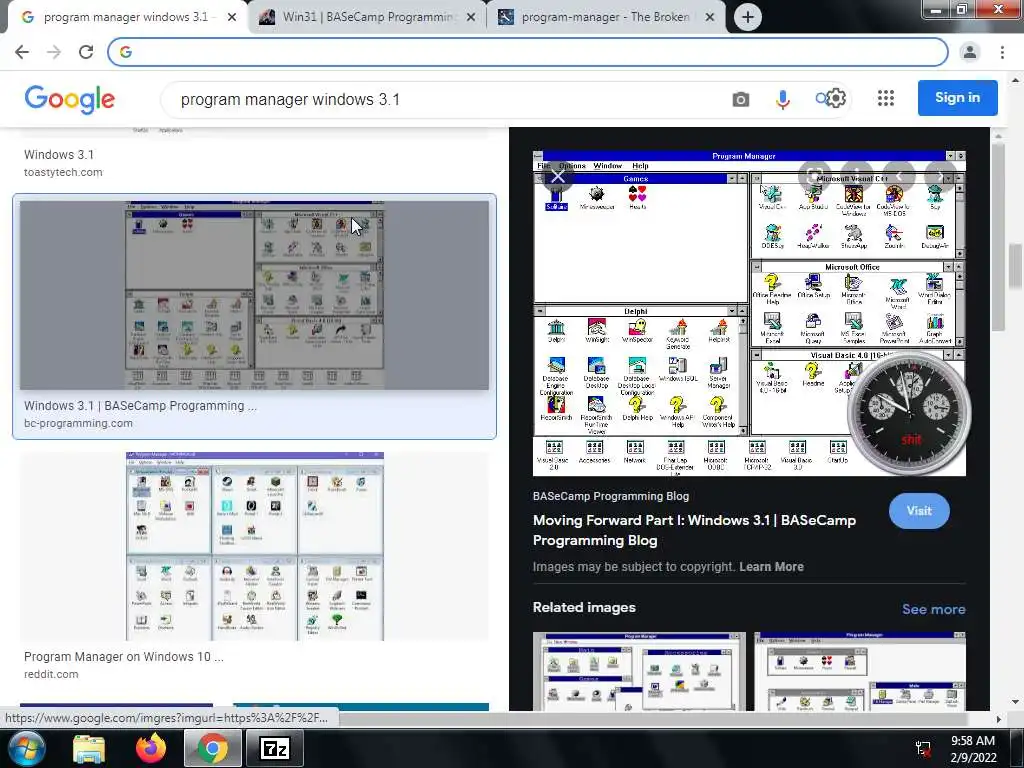1024x768 pixels.
Task: Go to the next image in the preview
Action: click(x=941, y=176)
